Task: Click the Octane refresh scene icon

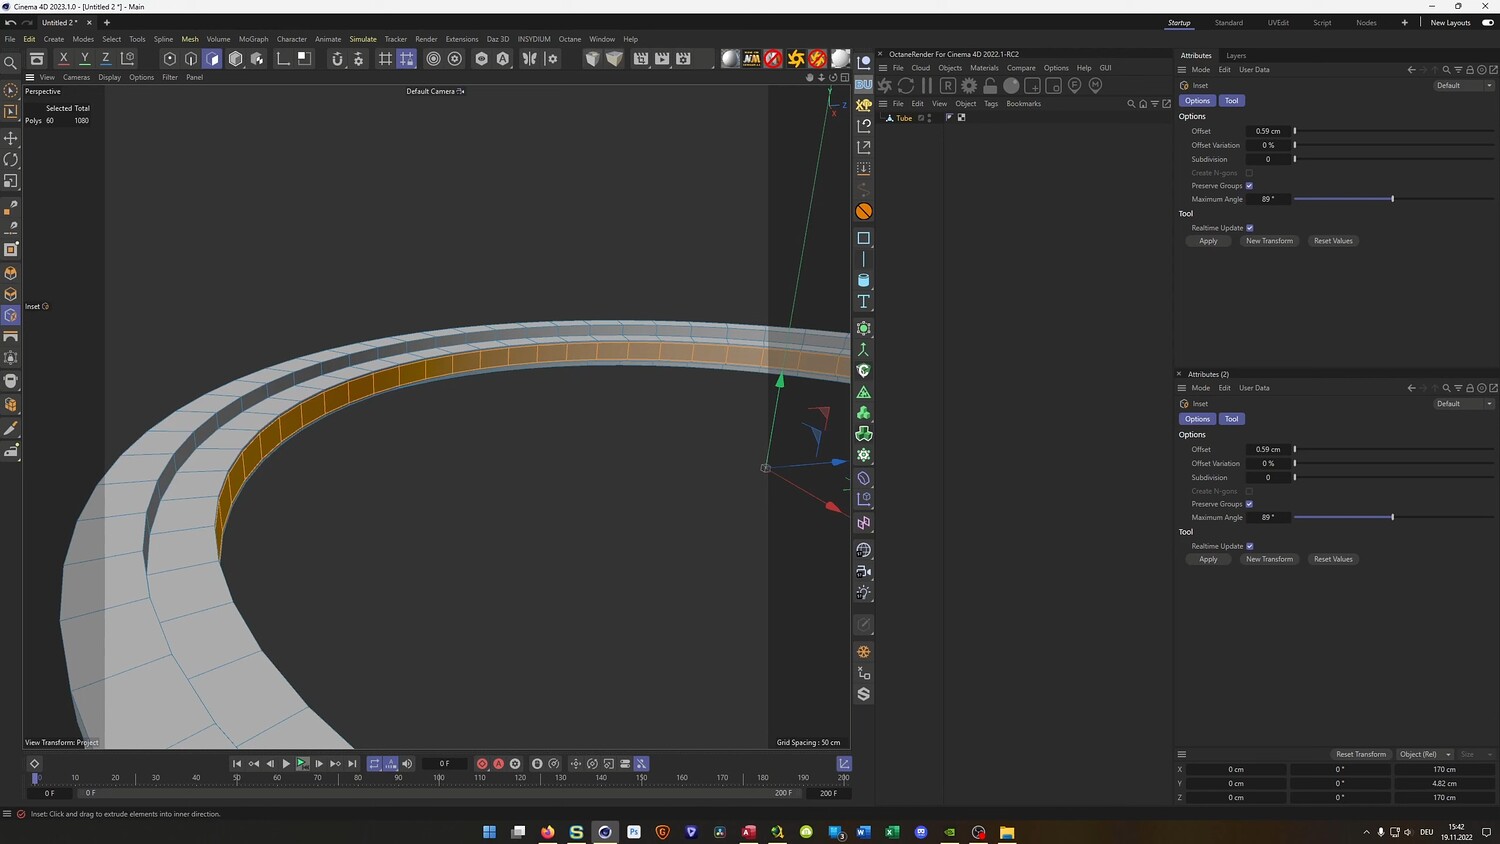Action: pos(906,86)
